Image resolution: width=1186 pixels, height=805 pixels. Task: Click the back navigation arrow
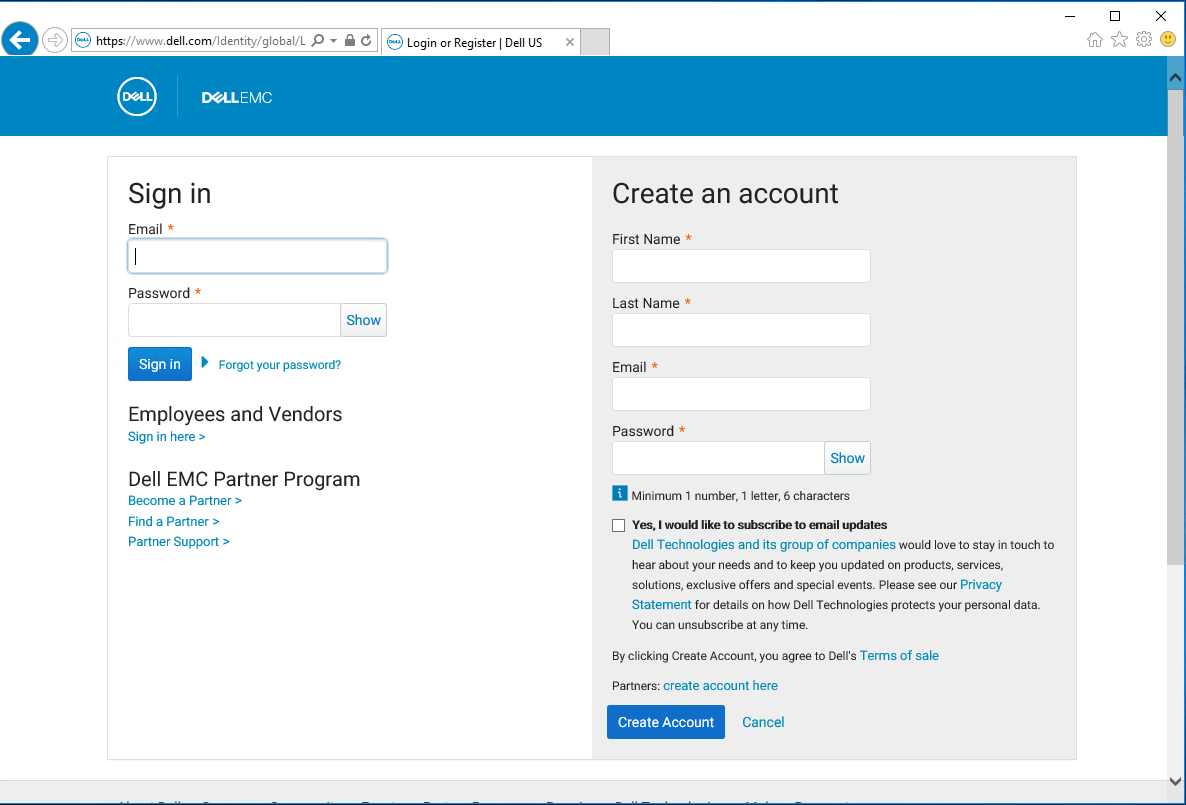pyautogui.click(x=20, y=40)
